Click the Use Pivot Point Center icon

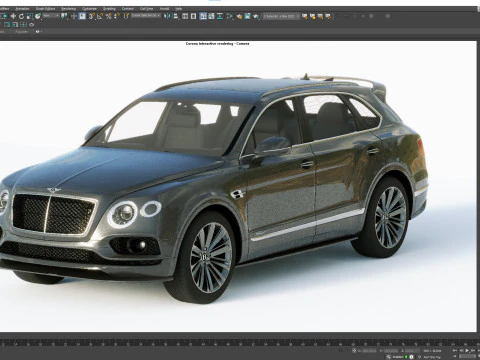tap(64, 16)
